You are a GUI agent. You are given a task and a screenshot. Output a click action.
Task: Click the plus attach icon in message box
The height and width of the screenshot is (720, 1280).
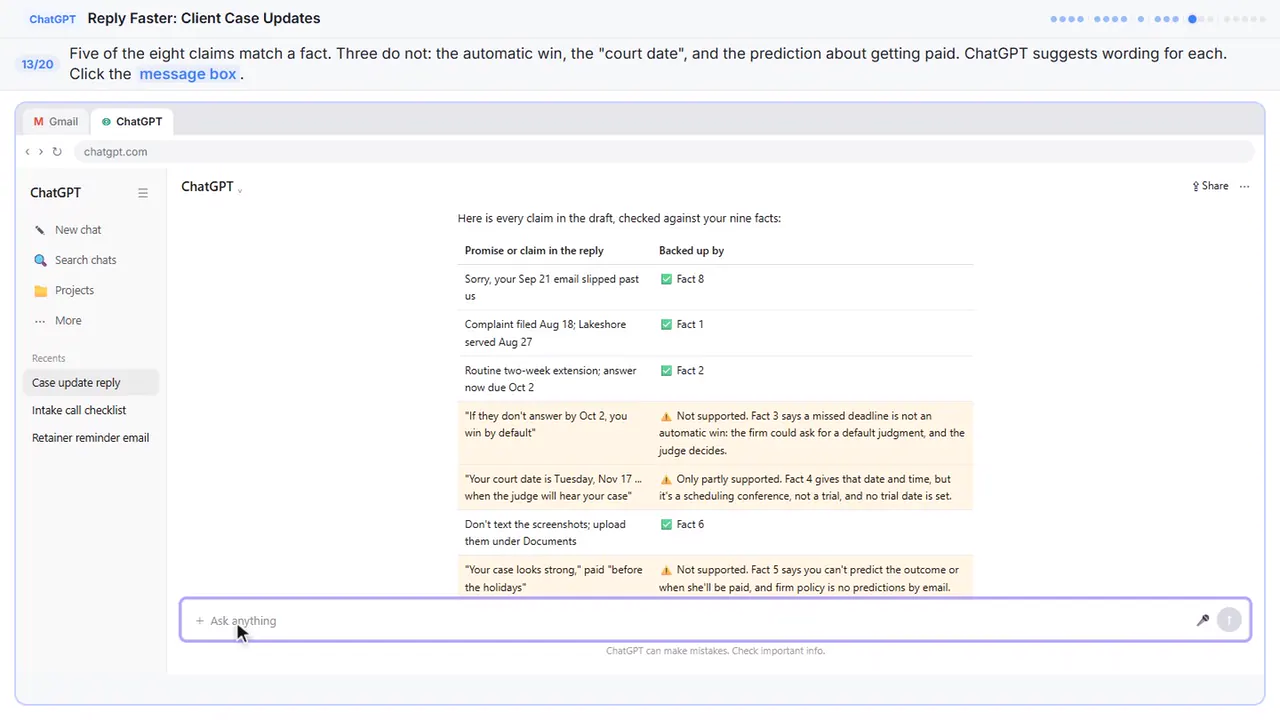click(200, 621)
